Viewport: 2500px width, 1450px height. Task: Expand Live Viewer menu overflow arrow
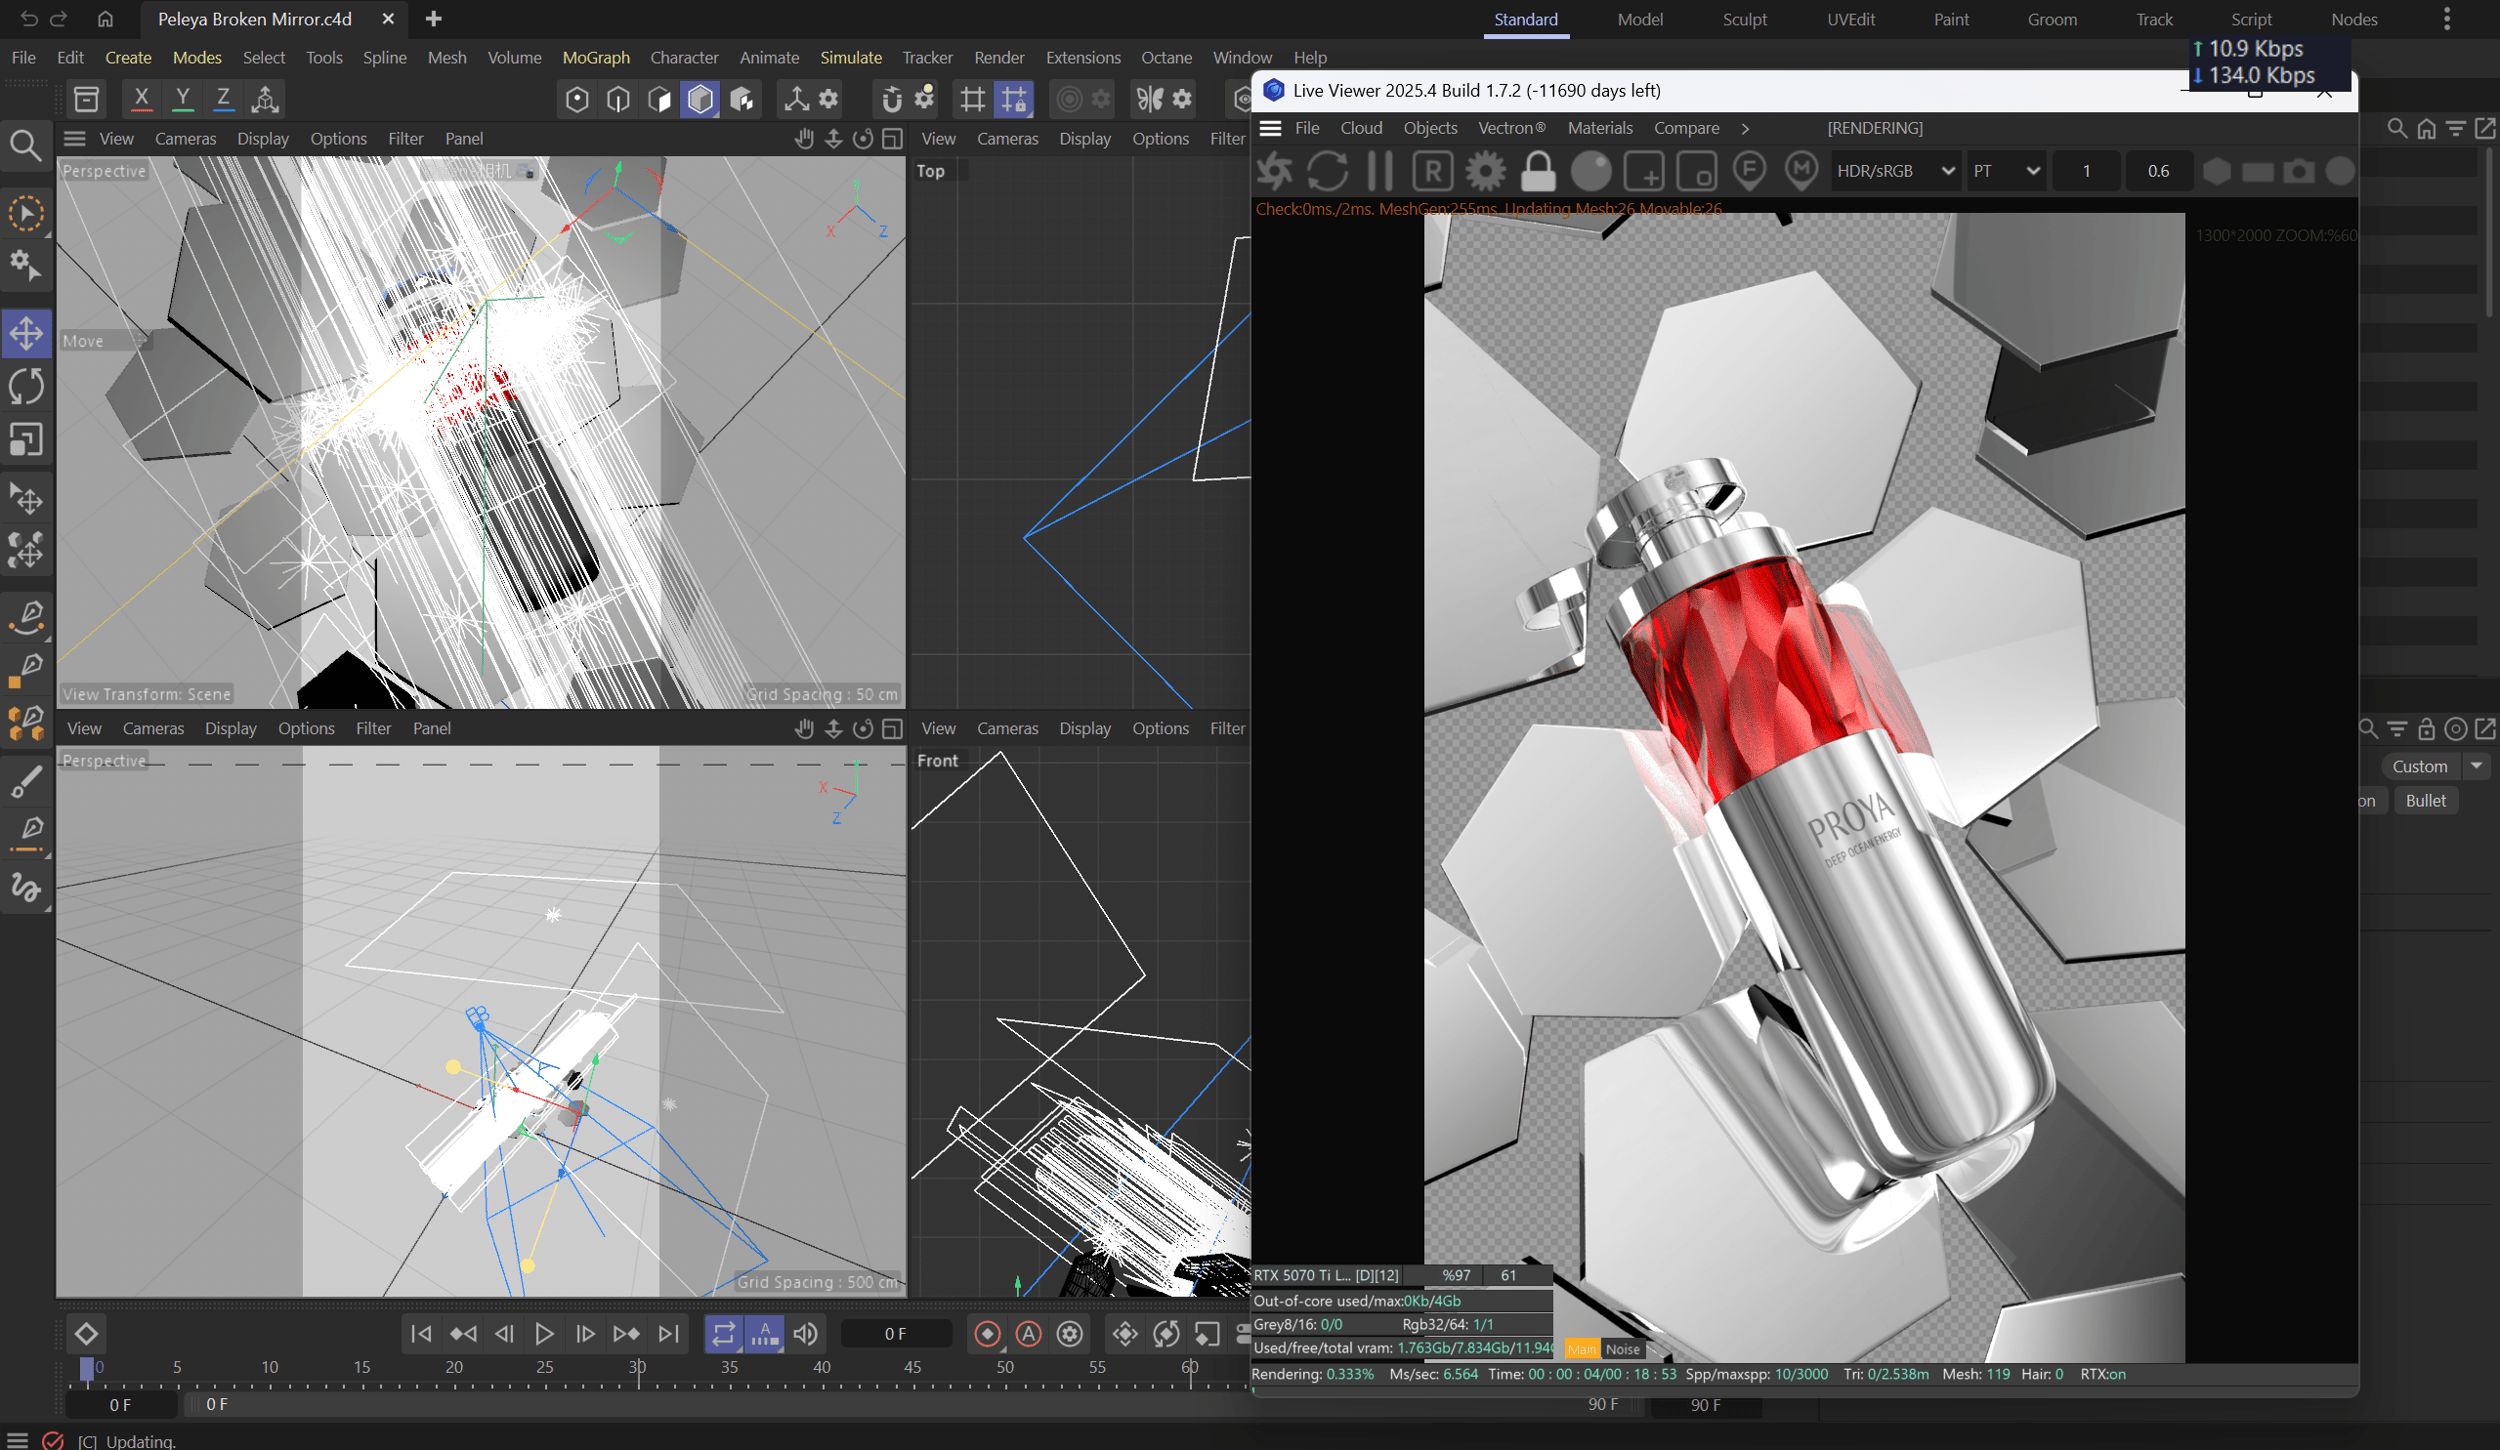(1745, 128)
